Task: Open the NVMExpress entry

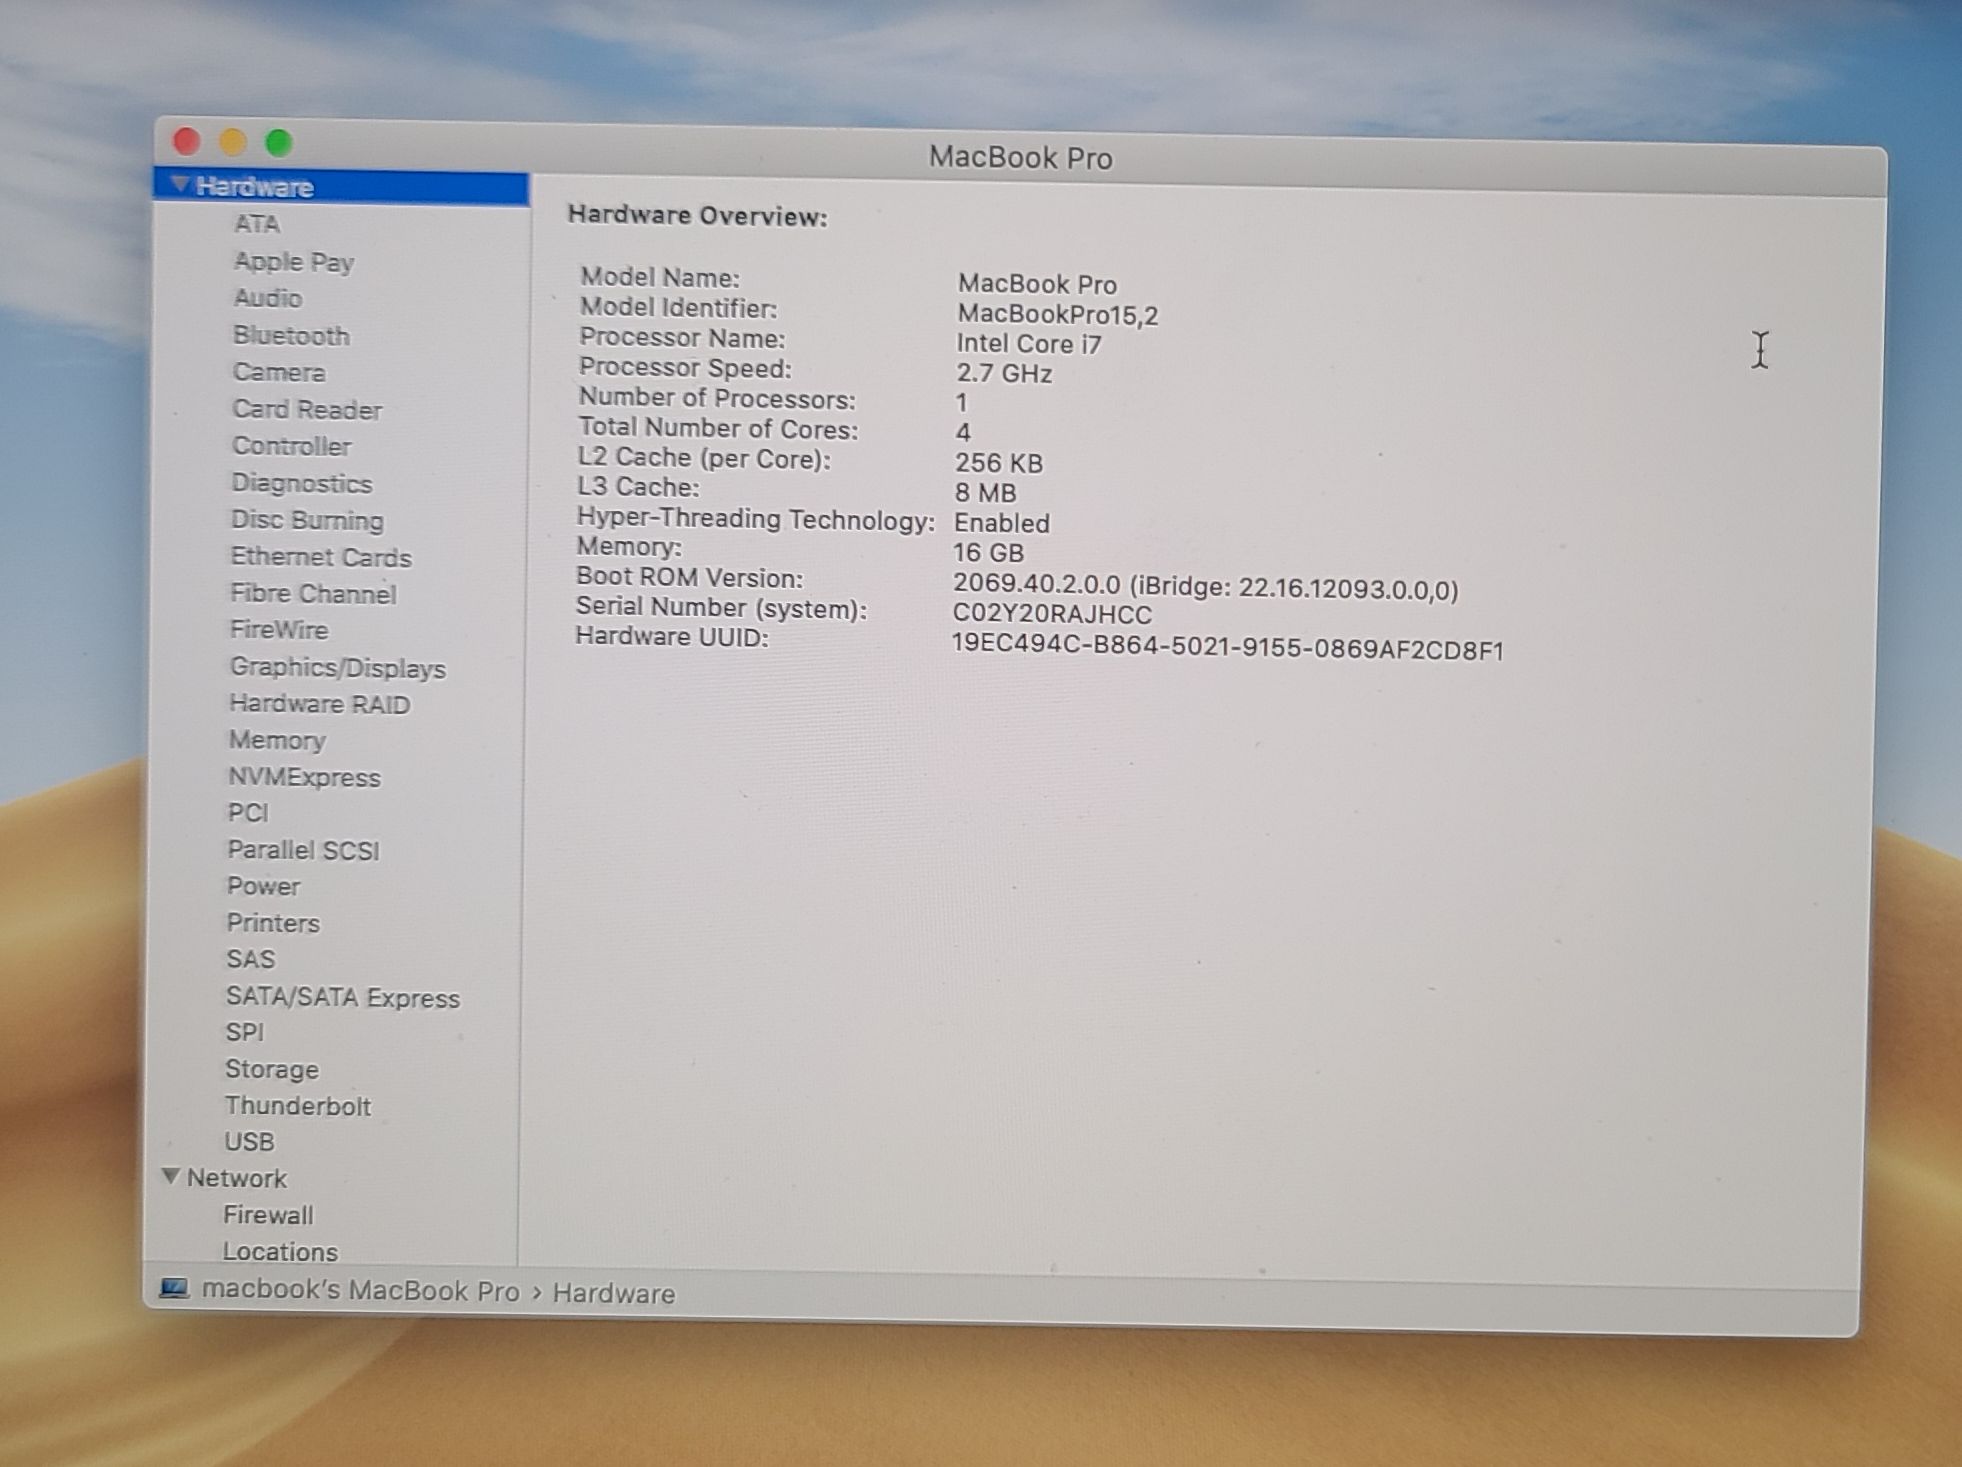Action: 304,778
